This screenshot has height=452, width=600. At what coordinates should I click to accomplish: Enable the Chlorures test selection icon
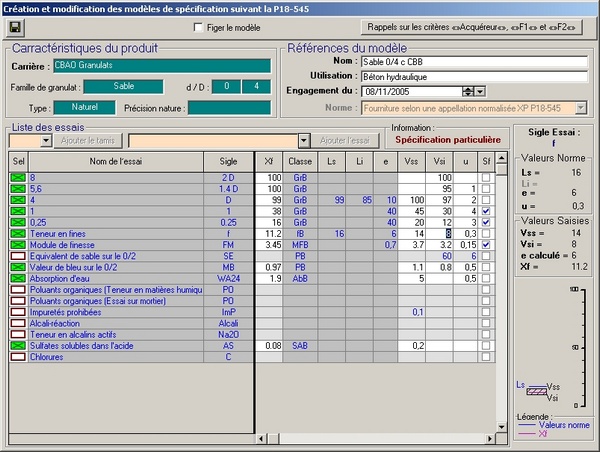click(18, 356)
